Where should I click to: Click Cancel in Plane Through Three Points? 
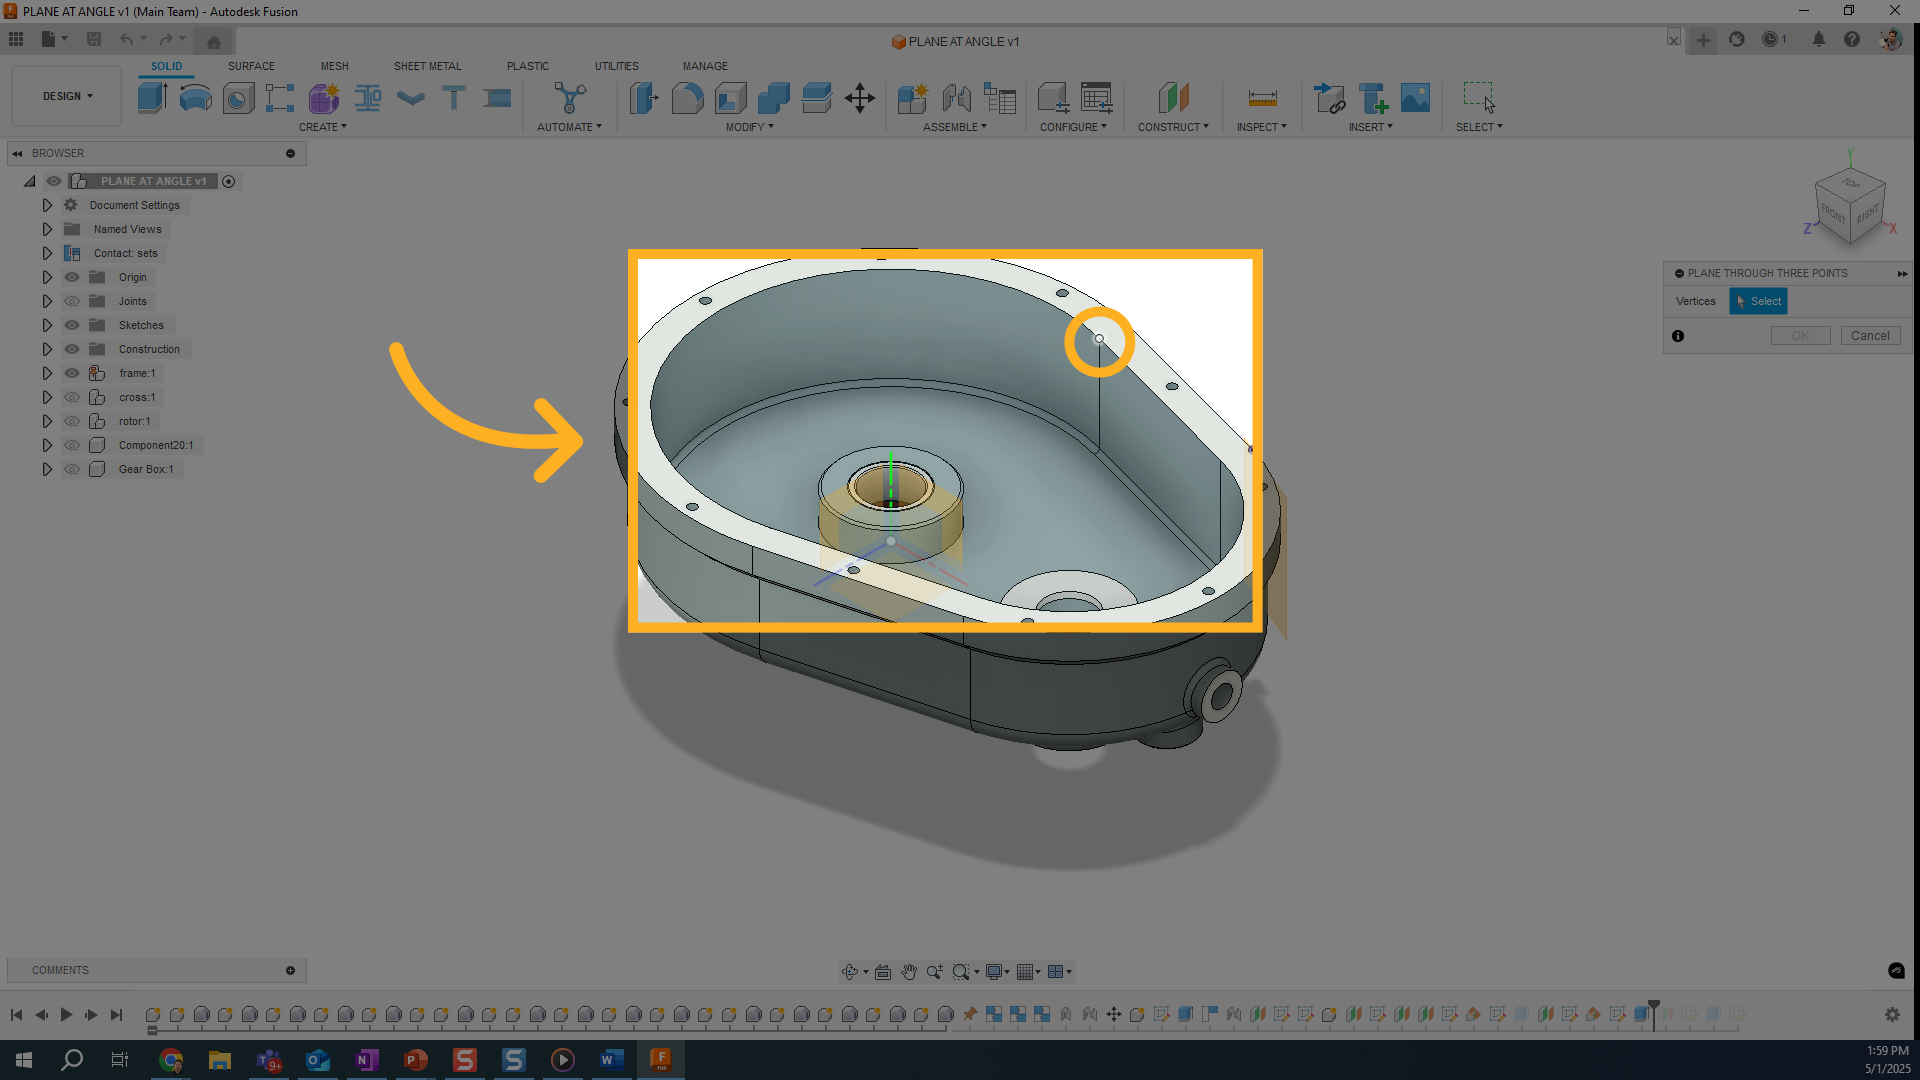(1869, 336)
